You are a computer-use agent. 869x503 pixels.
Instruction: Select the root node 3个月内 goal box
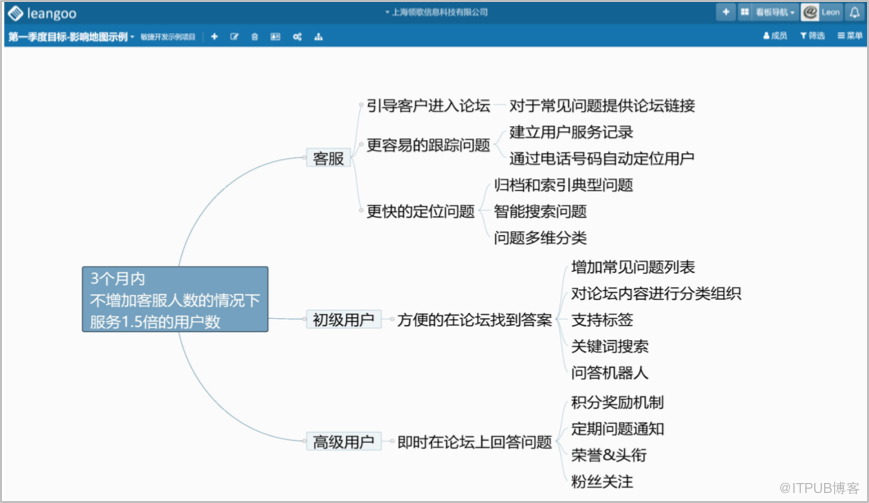coord(175,299)
